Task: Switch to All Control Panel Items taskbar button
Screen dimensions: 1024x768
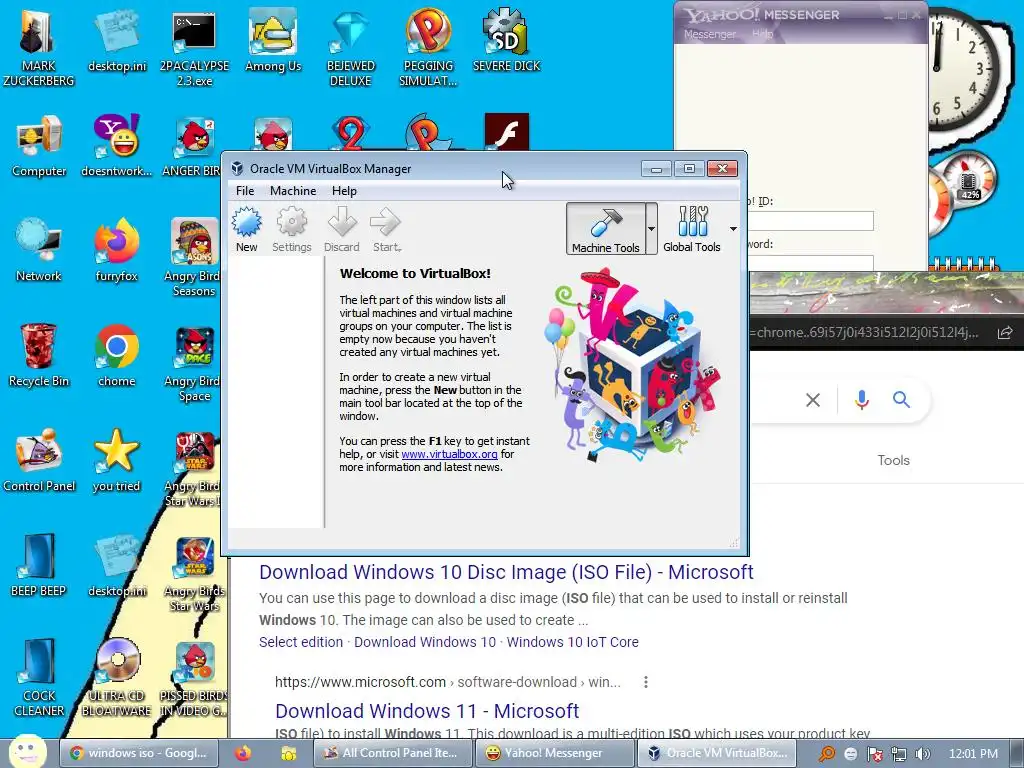Action: pyautogui.click(x=392, y=753)
